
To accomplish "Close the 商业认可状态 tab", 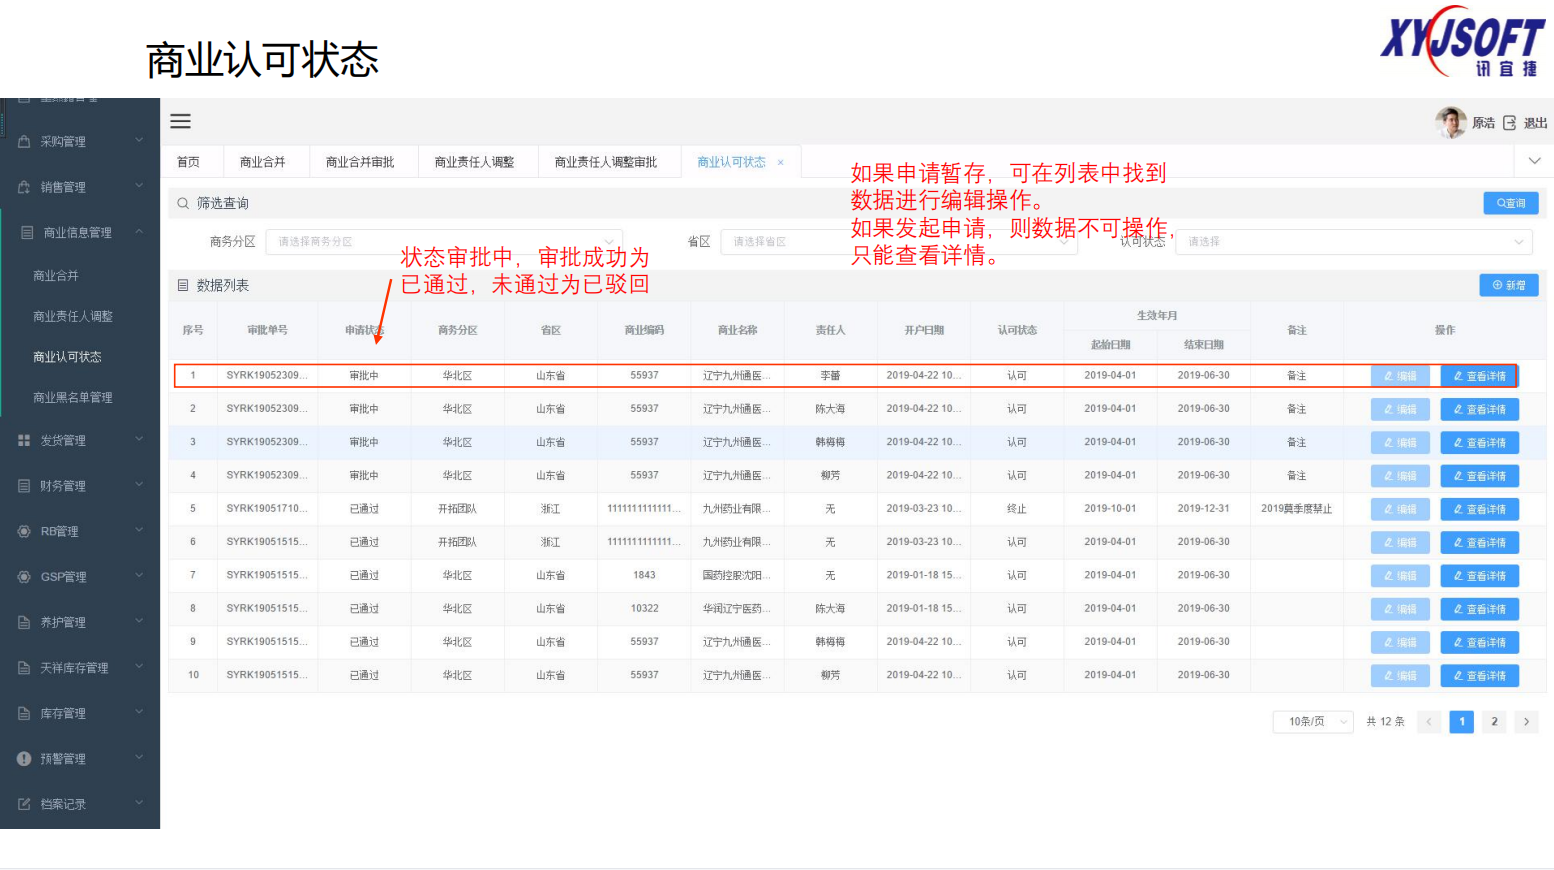I will tap(781, 162).
